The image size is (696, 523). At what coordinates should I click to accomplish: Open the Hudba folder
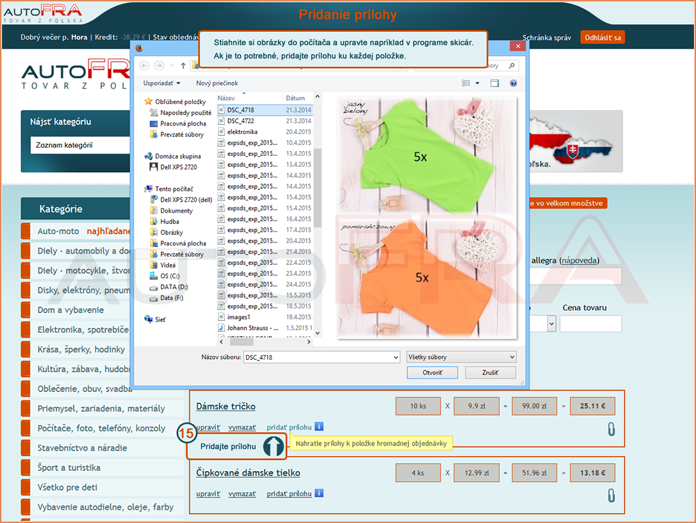point(170,222)
